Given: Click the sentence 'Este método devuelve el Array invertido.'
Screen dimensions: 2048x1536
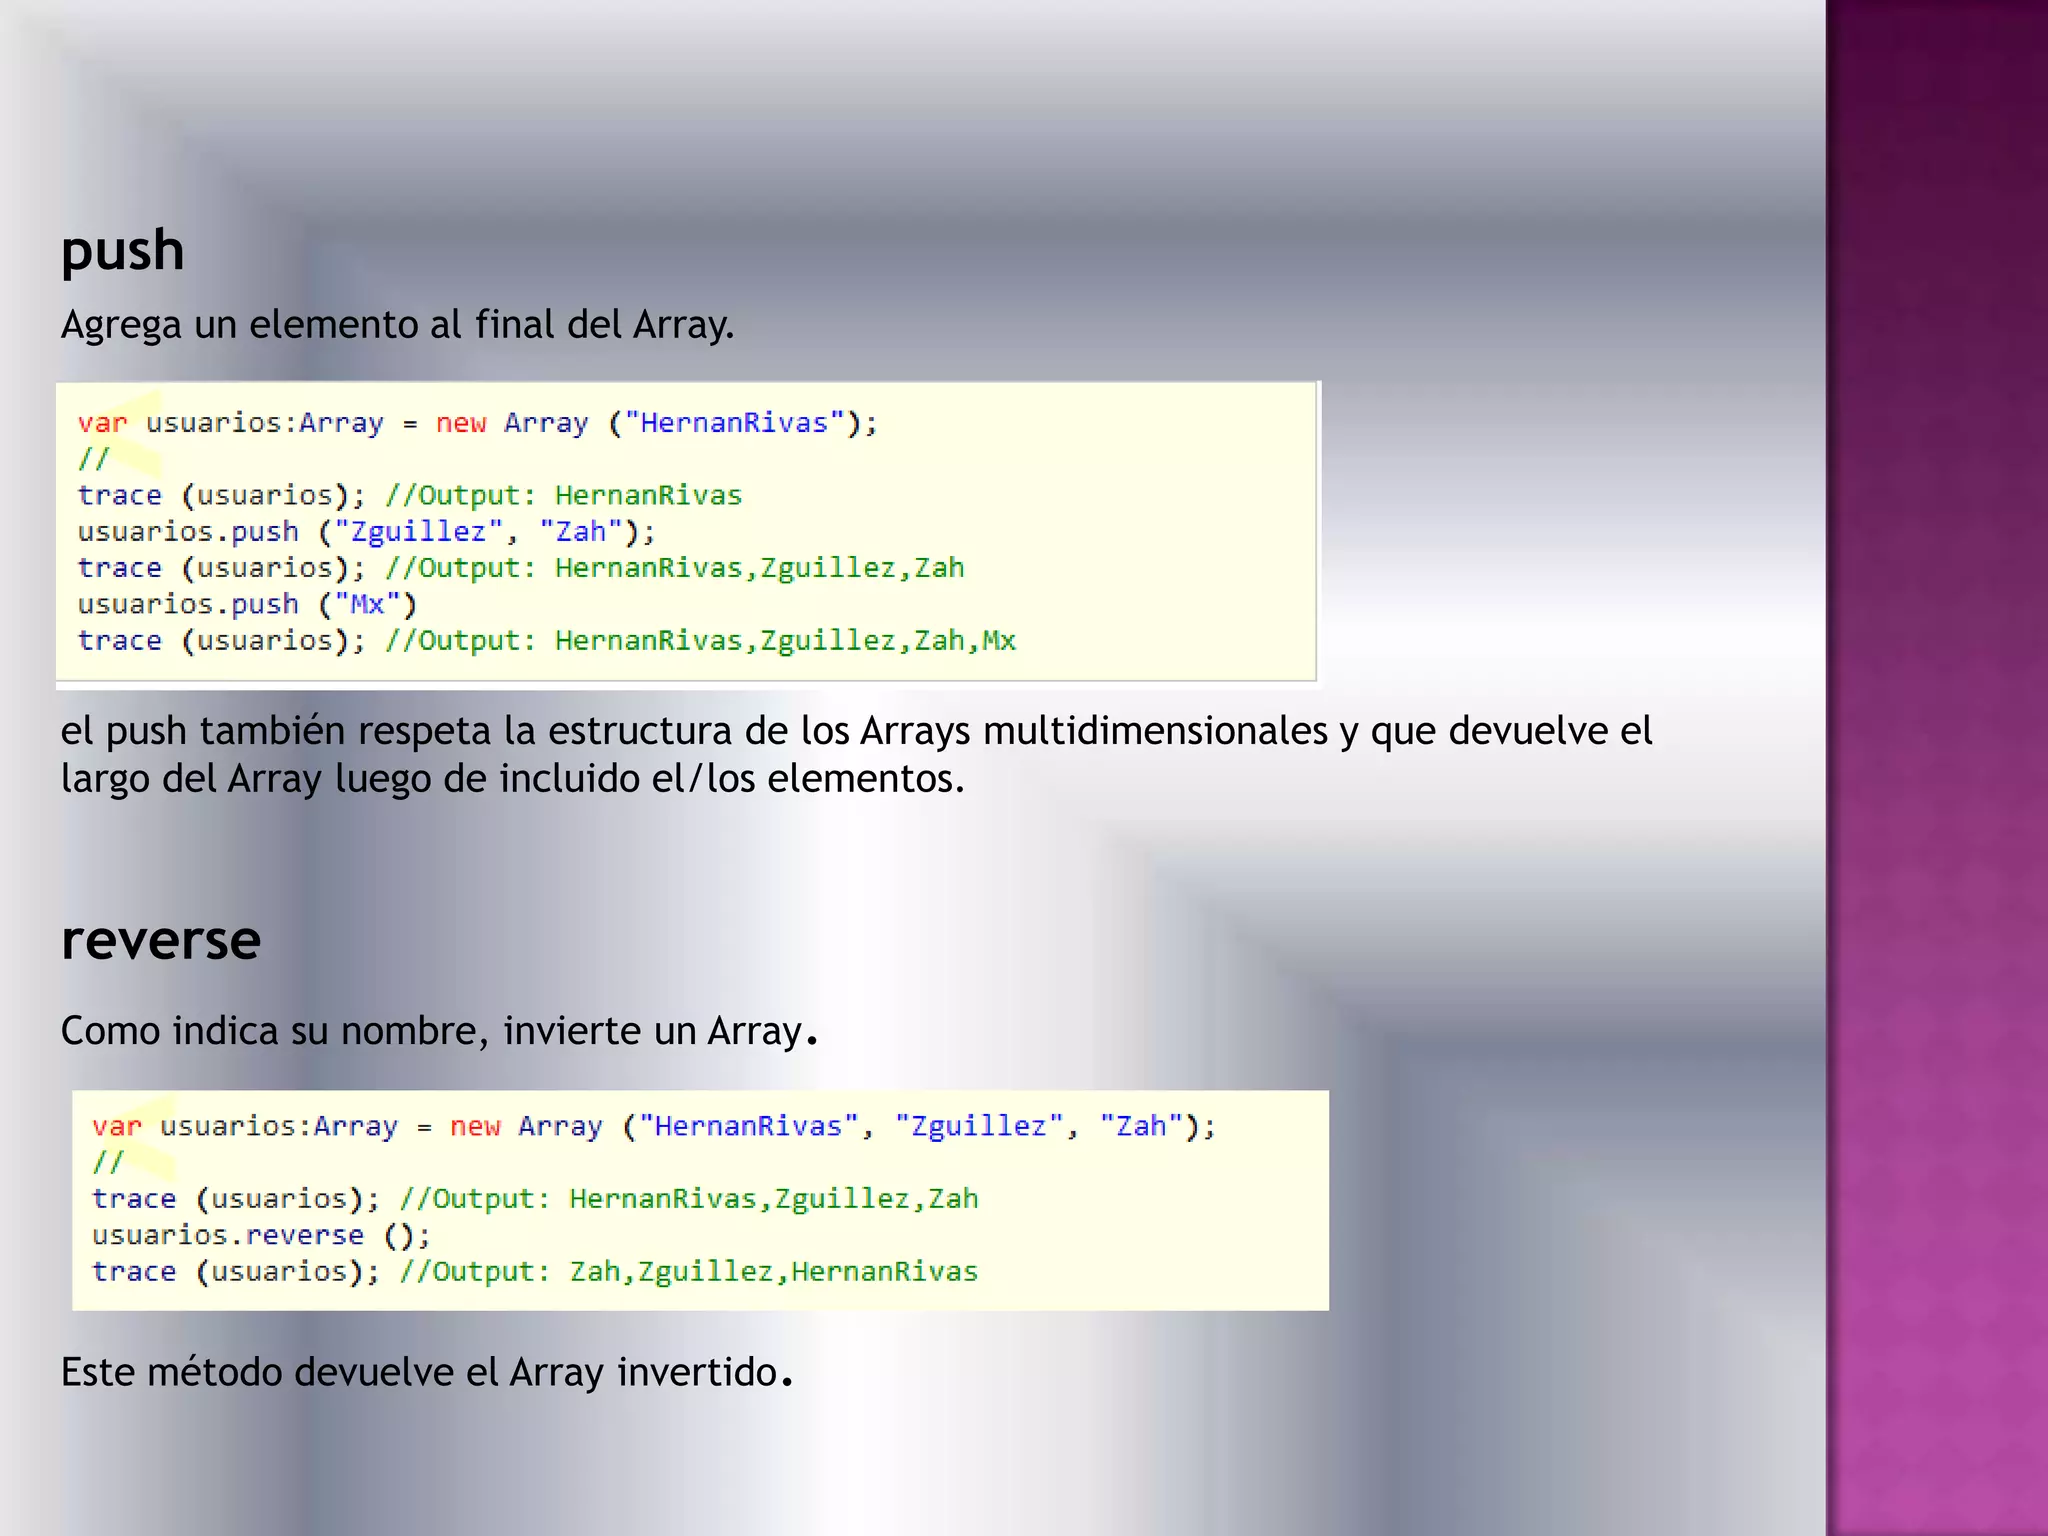Looking at the screenshot, I should [x=427, y=1372].
